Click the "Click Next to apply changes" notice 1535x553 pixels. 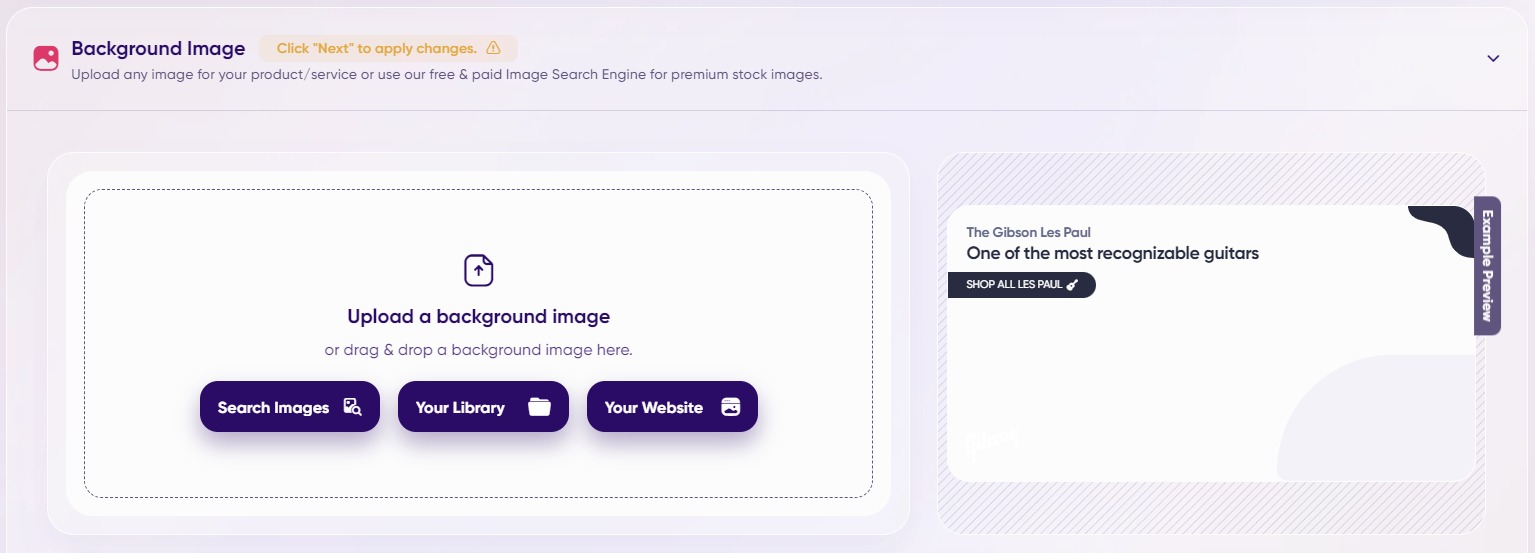pos(388,48)
